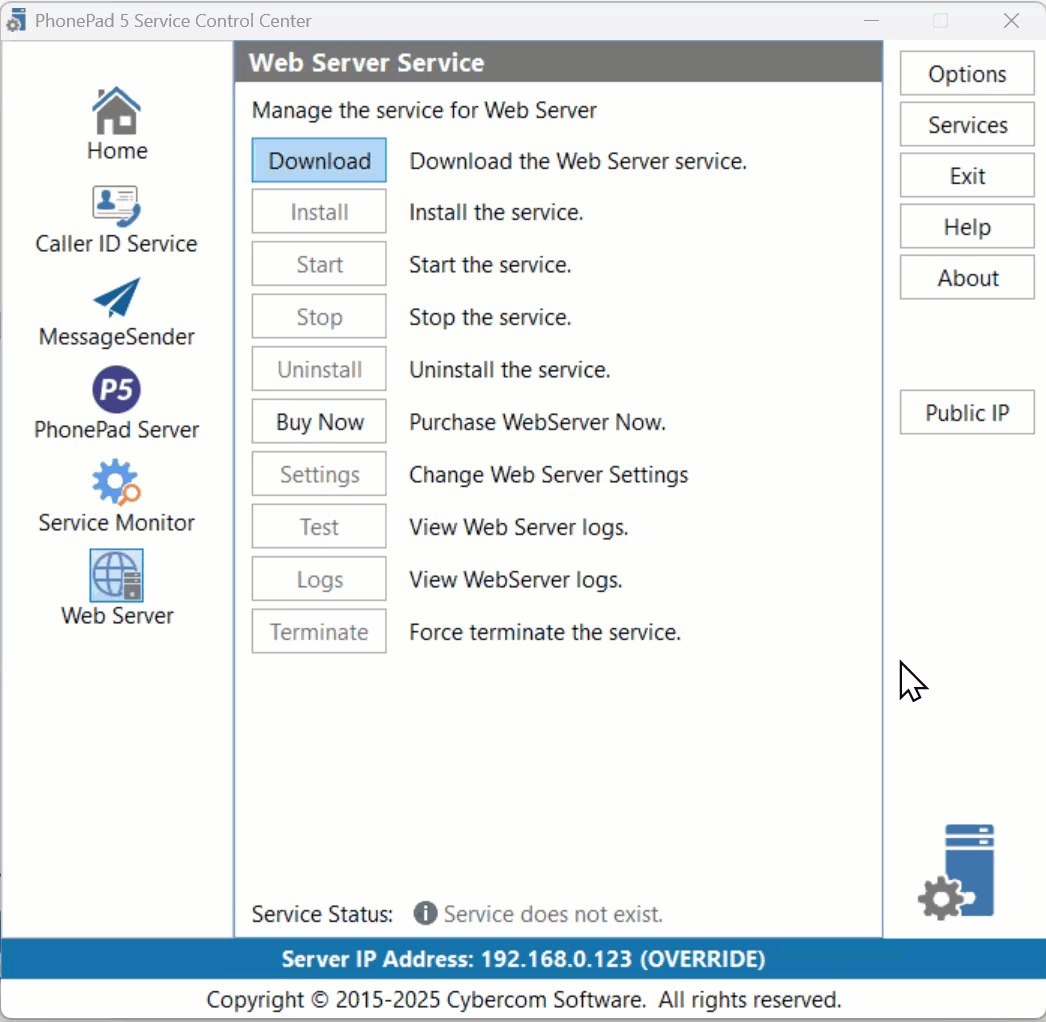Click the Start service button

pyautogui.click(x=319, y=264)
